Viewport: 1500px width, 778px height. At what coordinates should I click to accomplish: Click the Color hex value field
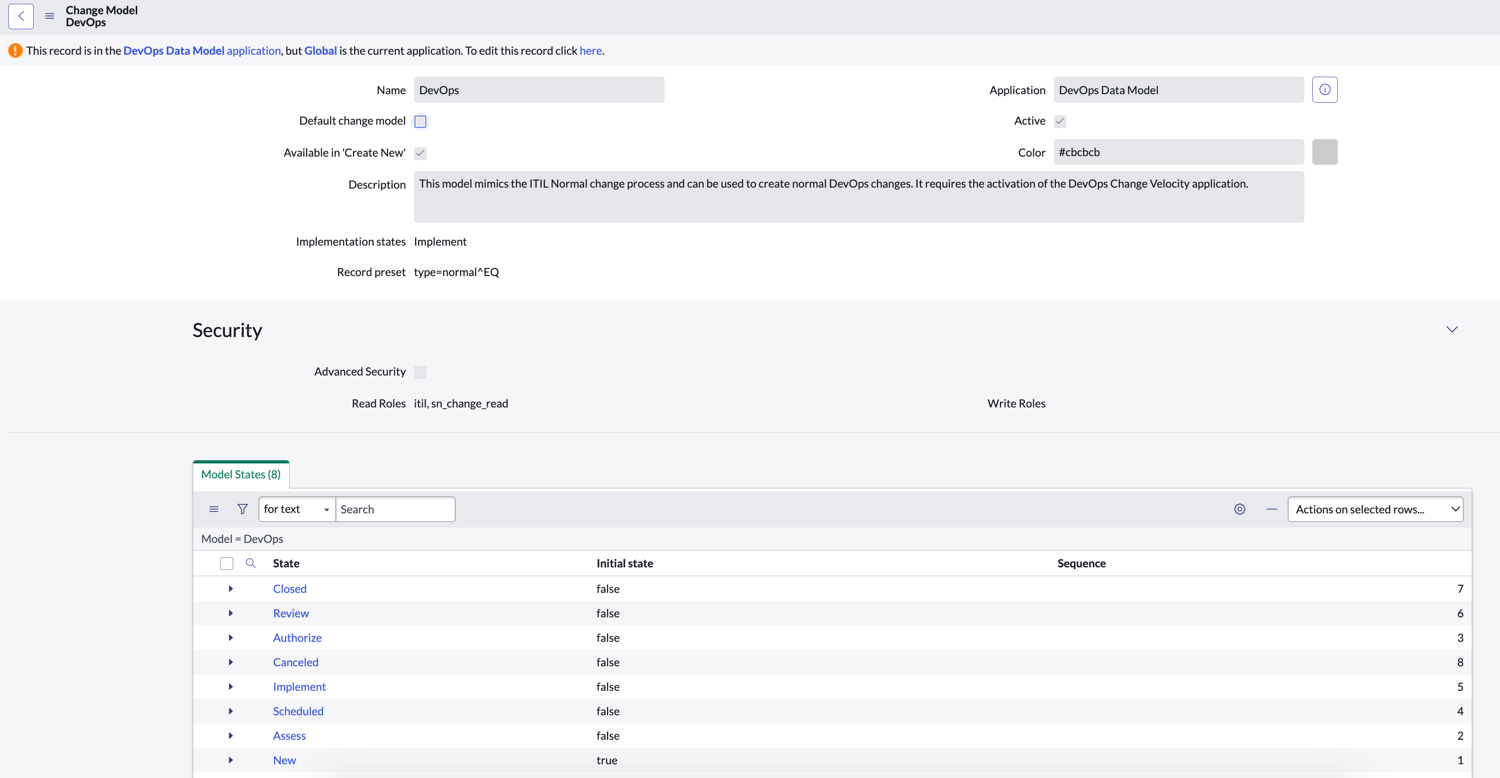click(1179, 152)
